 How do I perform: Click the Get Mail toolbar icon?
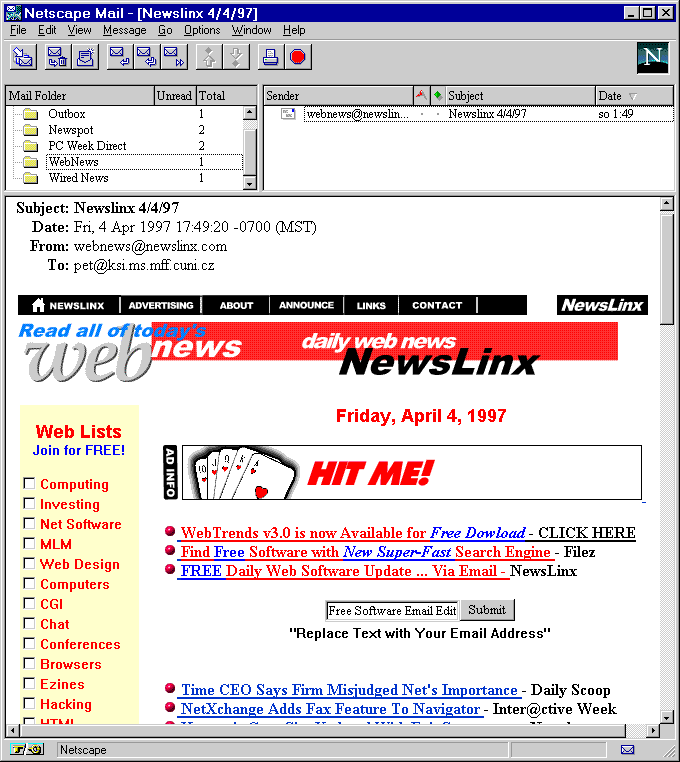coord(23,57)
